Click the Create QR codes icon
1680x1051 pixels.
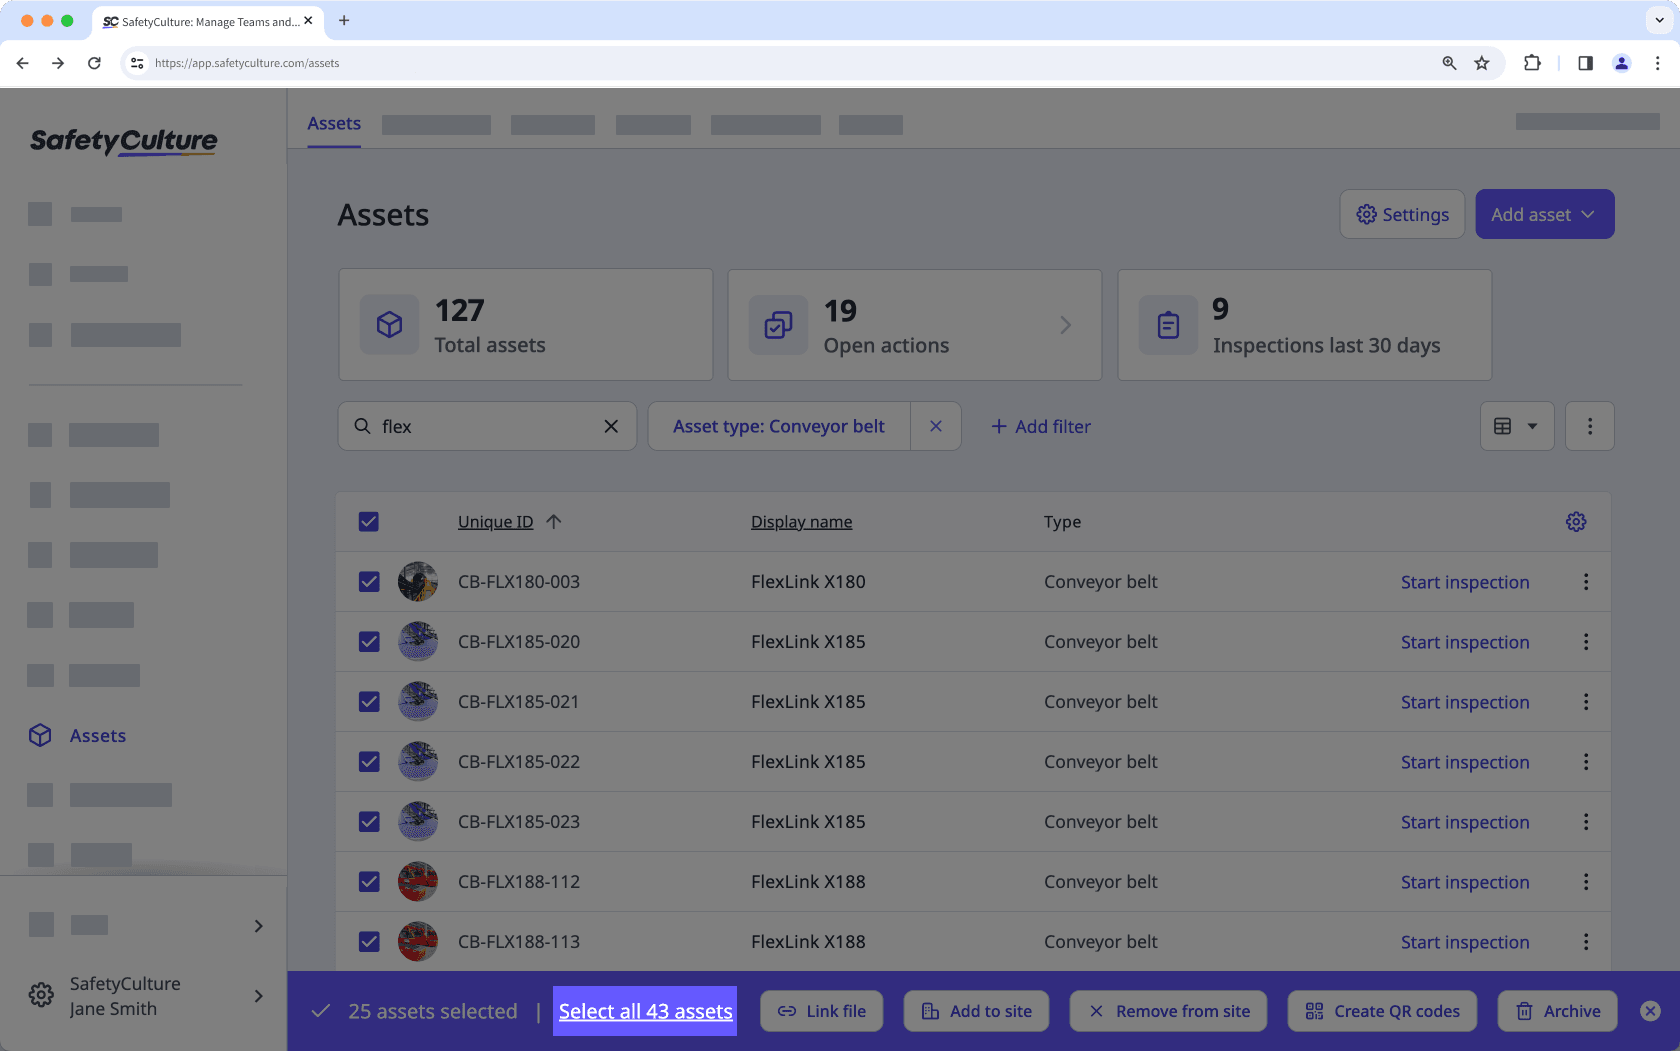coord(1314,1011)
